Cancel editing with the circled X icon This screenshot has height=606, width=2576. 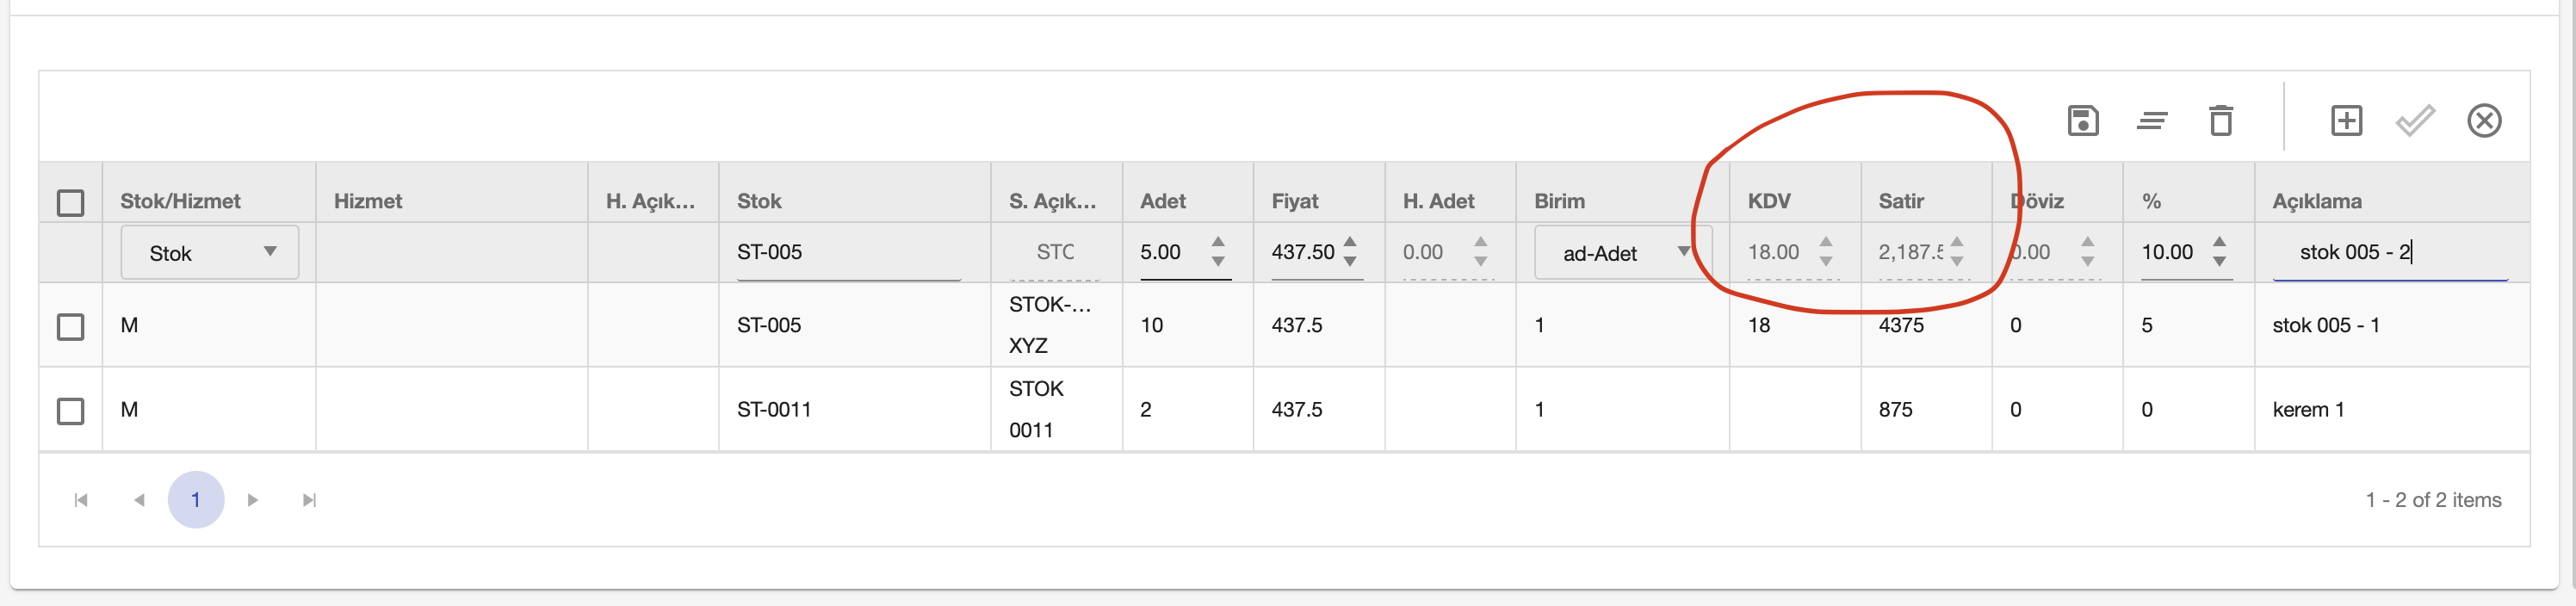tap(2486, 121)
